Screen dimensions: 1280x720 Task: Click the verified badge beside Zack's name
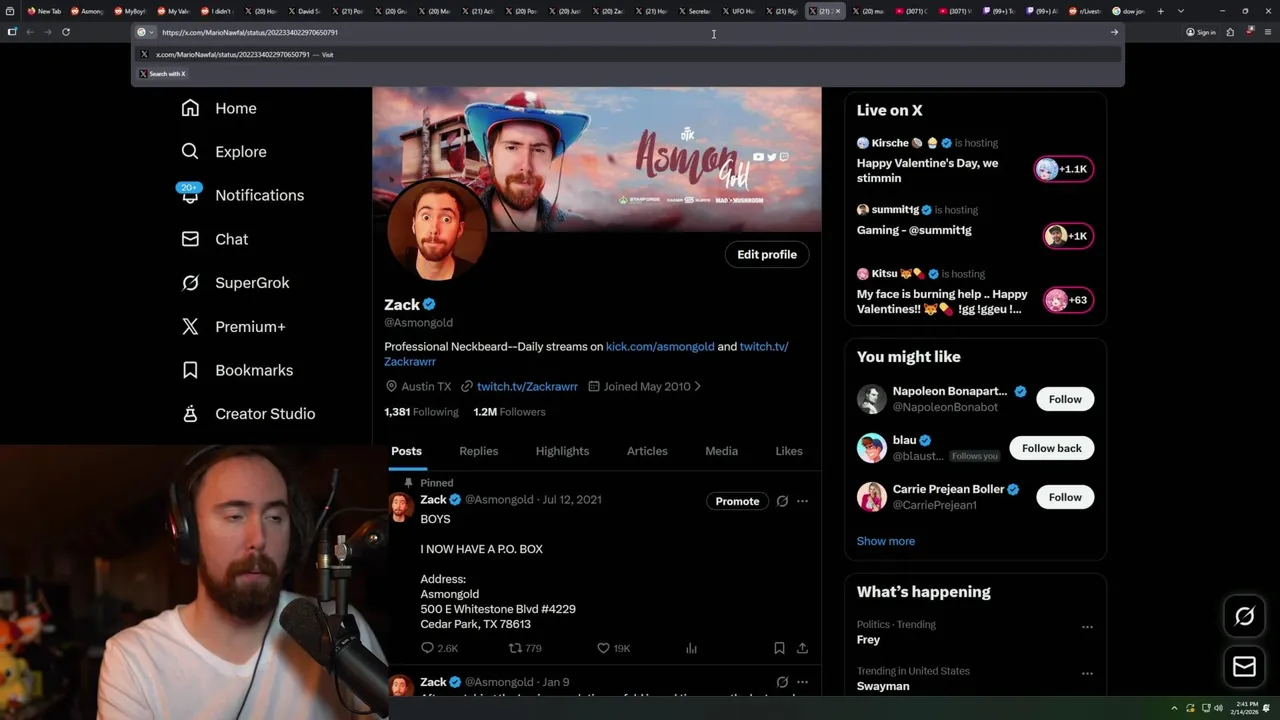coord(429,305)
